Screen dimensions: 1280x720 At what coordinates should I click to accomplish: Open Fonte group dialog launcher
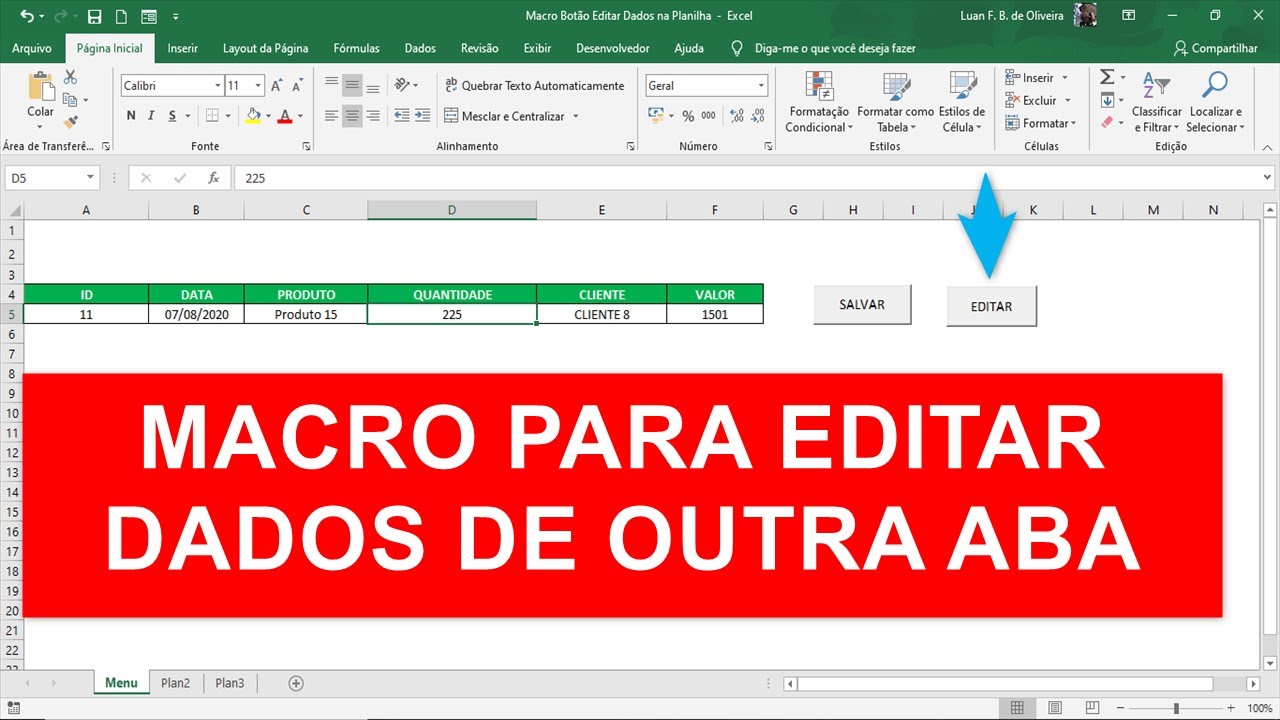(305, 146)
